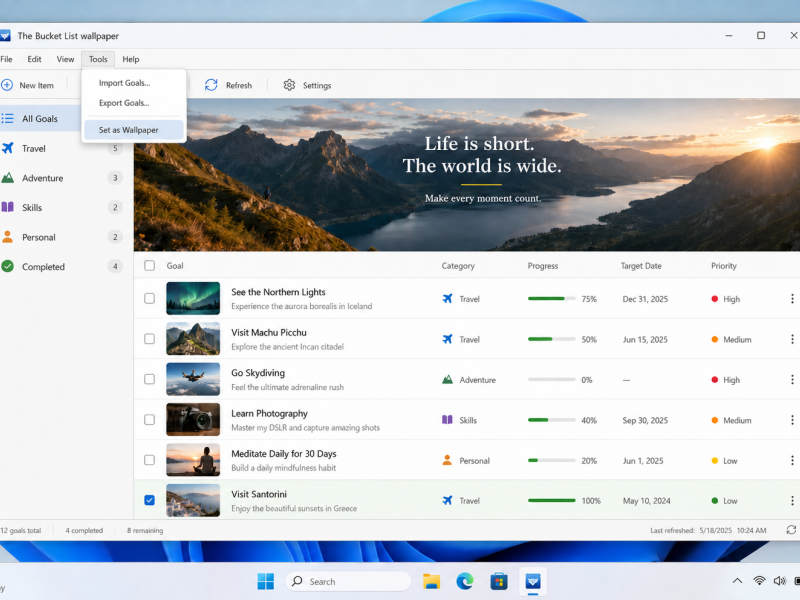
Task: Click the 'May 10, 2024' target date cell
Action: click(646, 501)
